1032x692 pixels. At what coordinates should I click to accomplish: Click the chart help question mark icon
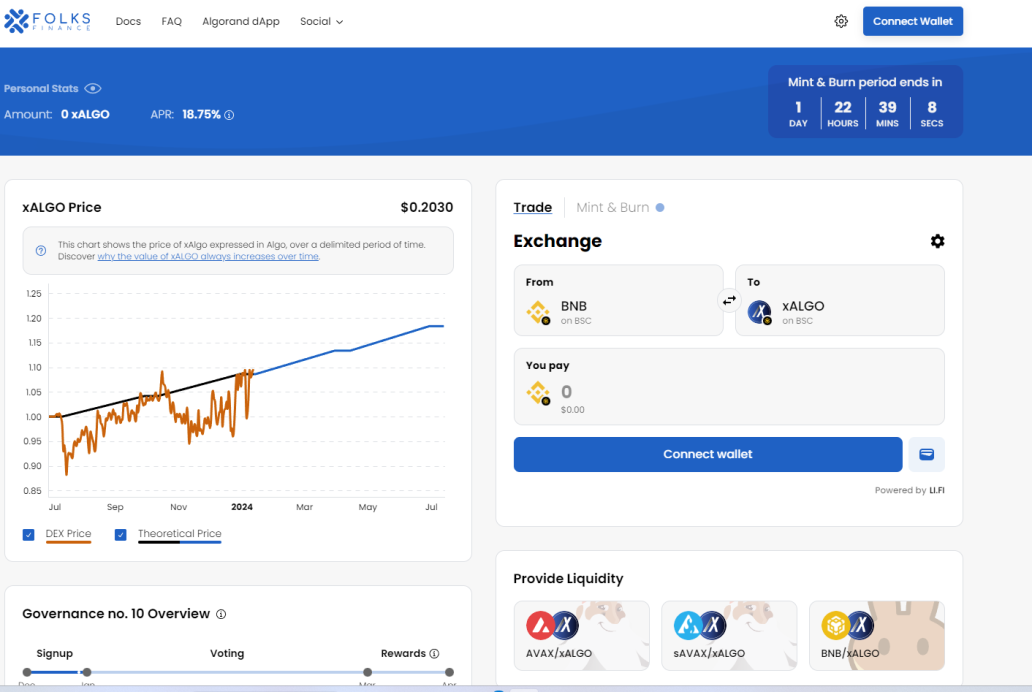[41, 251]
